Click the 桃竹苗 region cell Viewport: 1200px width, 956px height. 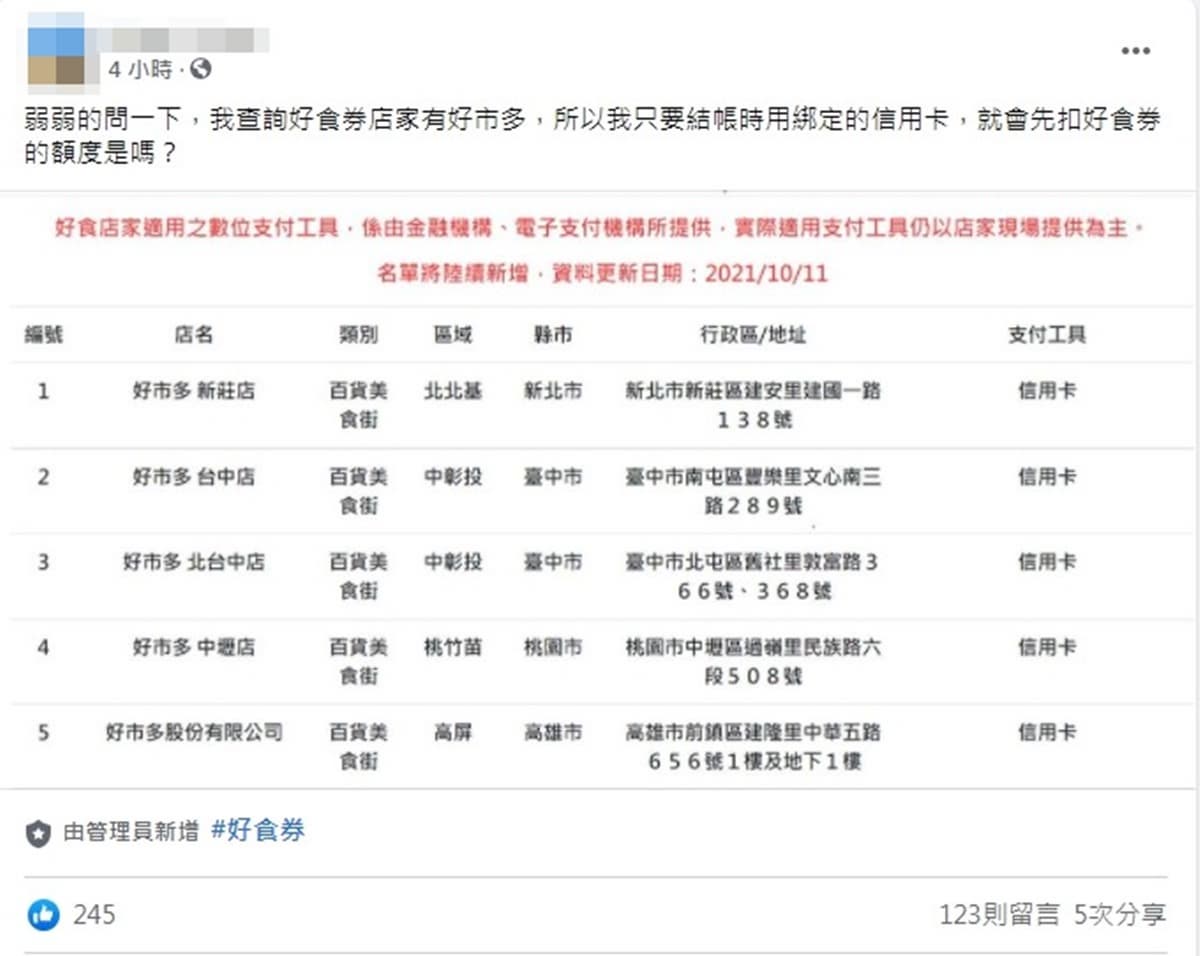click(x=453, y=647)
